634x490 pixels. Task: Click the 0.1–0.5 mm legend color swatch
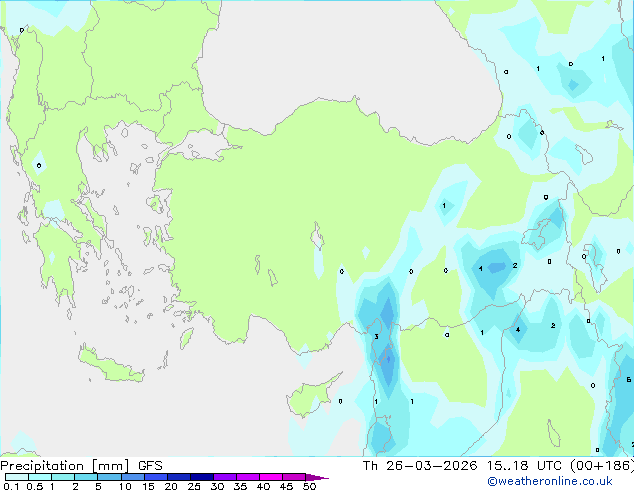click(x=17, y=477)
